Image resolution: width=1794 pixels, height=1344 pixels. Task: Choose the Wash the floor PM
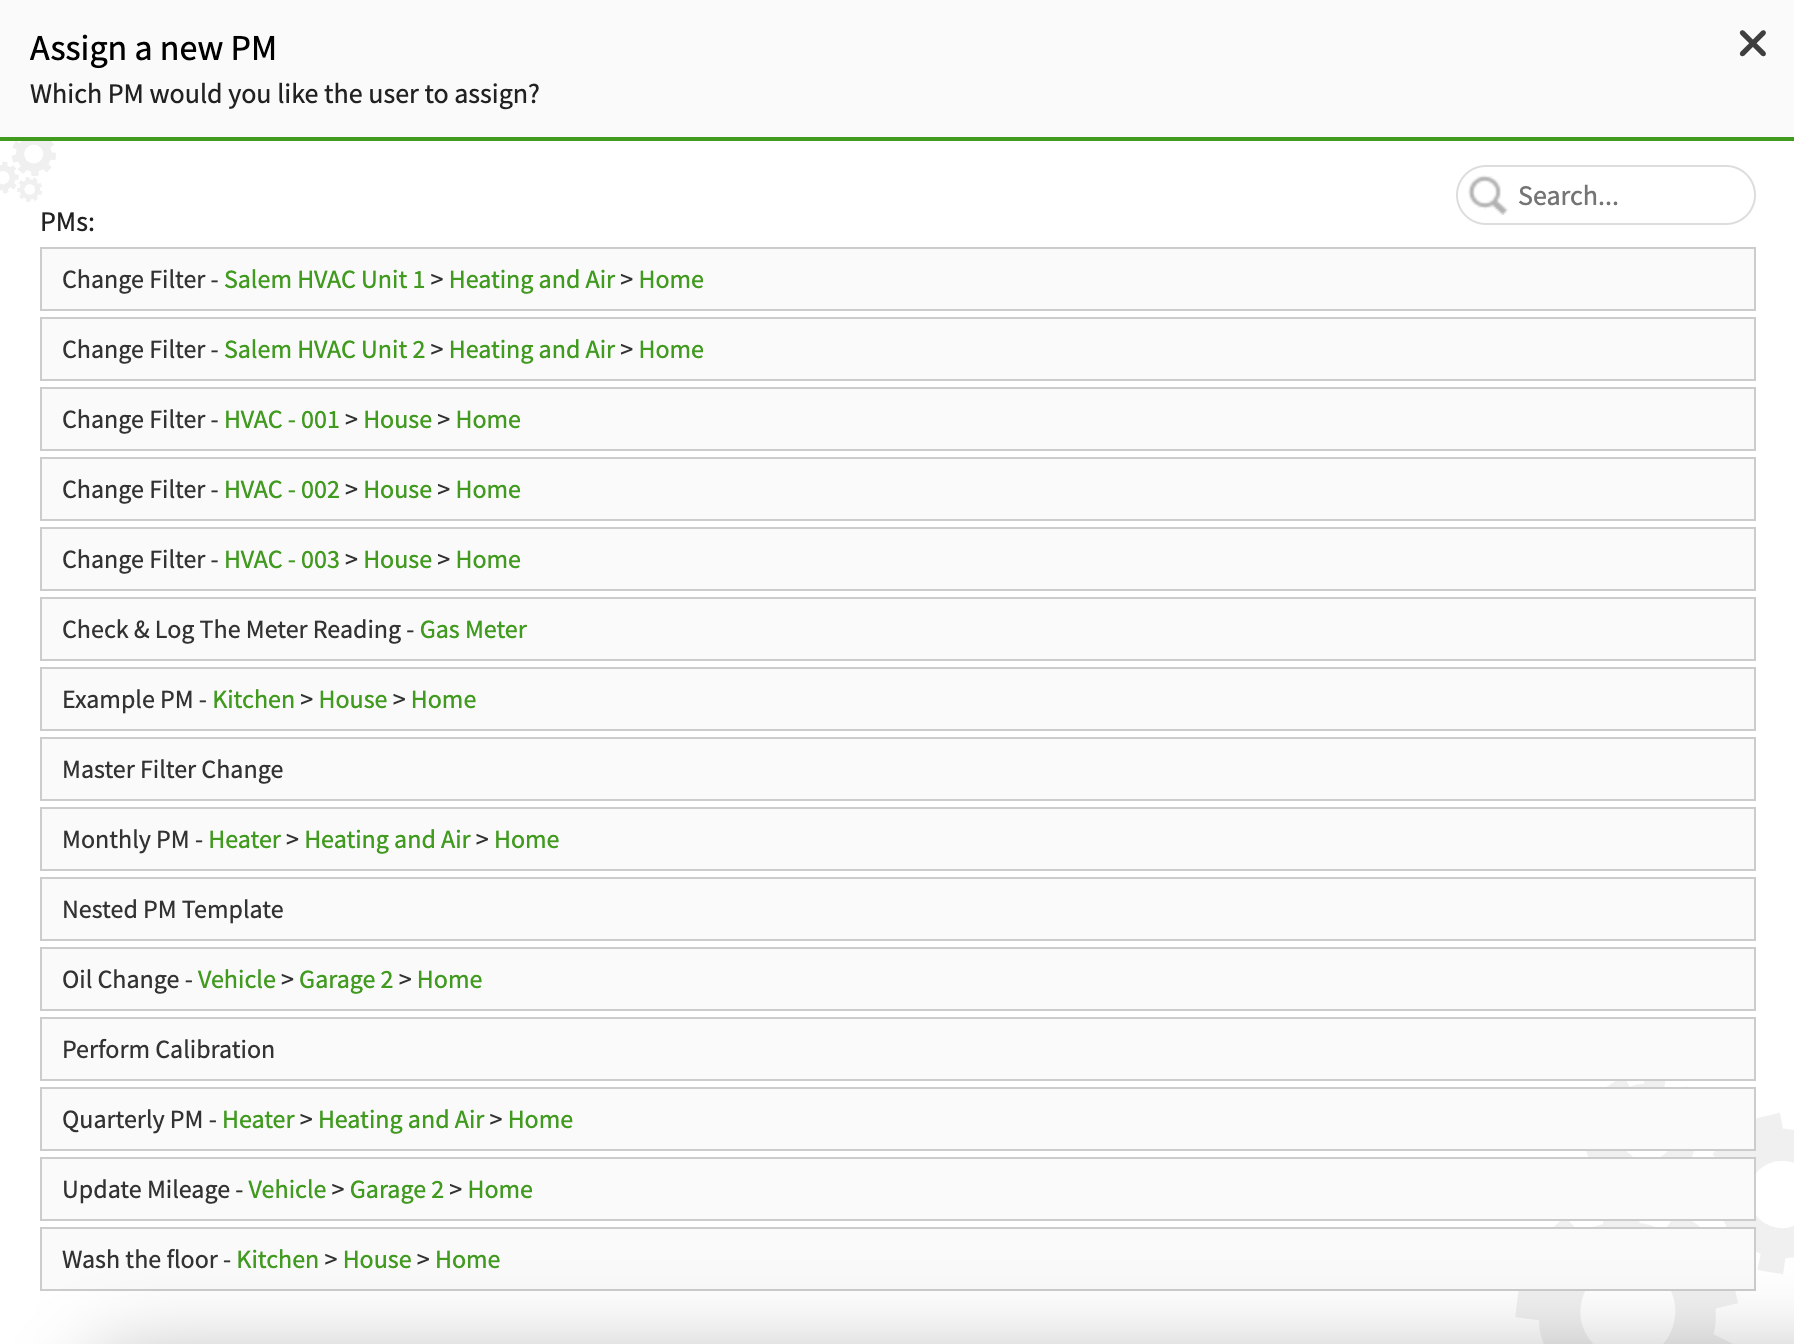[139, 1260]
